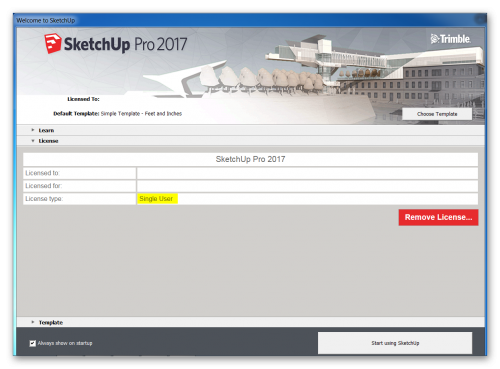Image resolution: width=500 pixels, height=369 pixels.
Task: Click the Welcome to SketchUp title bar
Action: [250, 20]
